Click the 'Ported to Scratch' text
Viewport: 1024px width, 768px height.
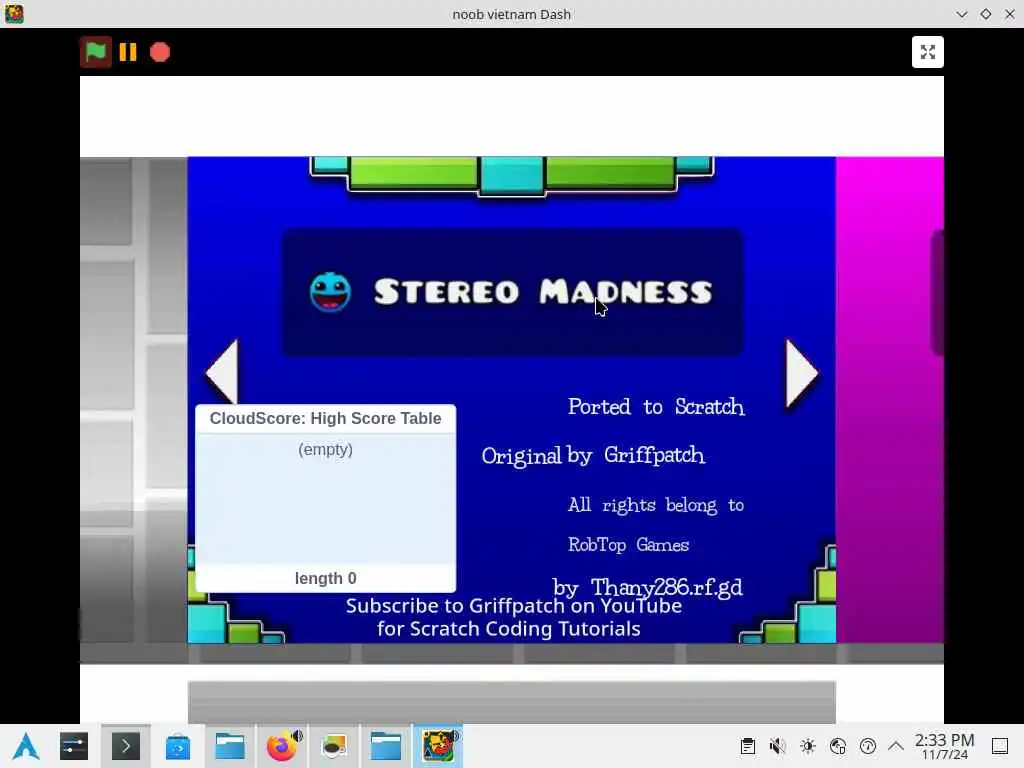656,407
